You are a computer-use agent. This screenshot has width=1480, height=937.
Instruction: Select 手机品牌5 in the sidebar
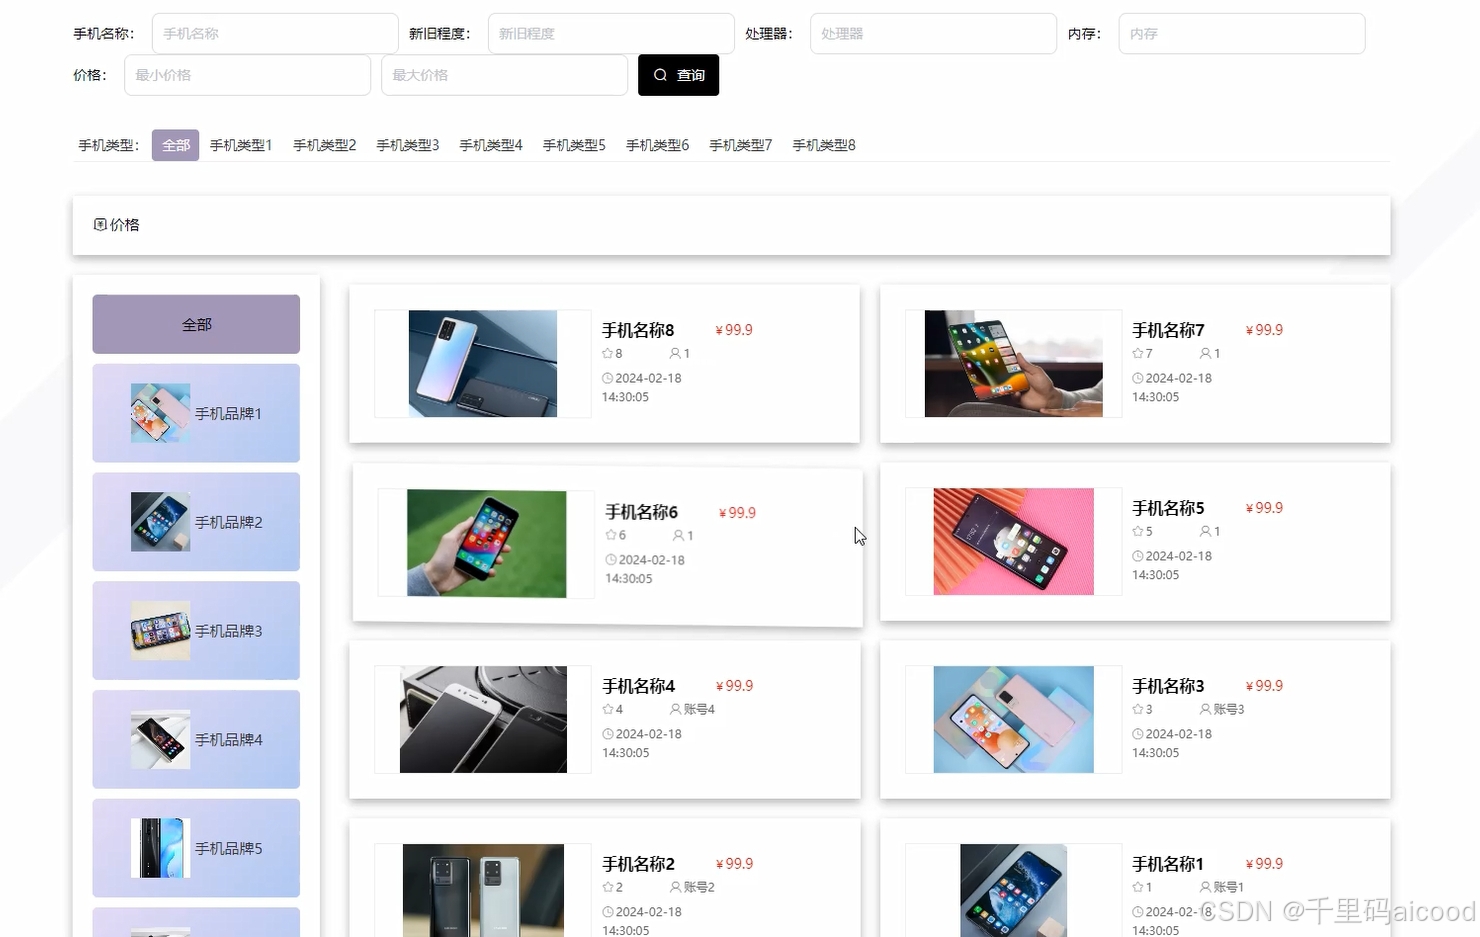pos(196,848)
